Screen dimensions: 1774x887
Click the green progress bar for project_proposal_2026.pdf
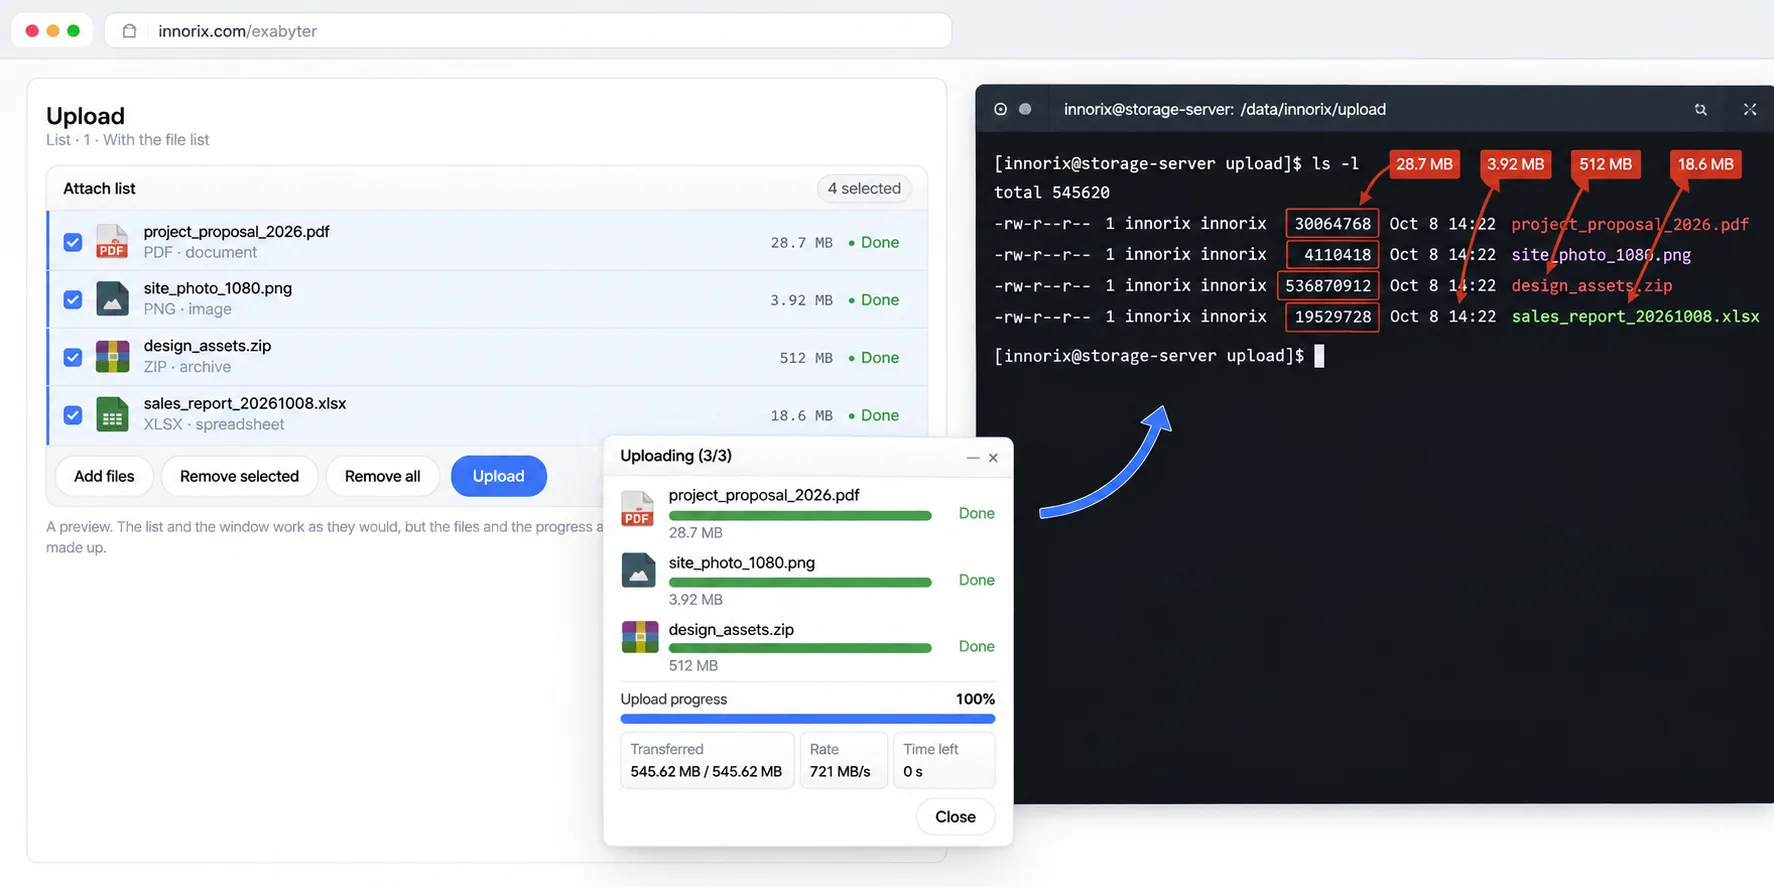click(800, 516)
